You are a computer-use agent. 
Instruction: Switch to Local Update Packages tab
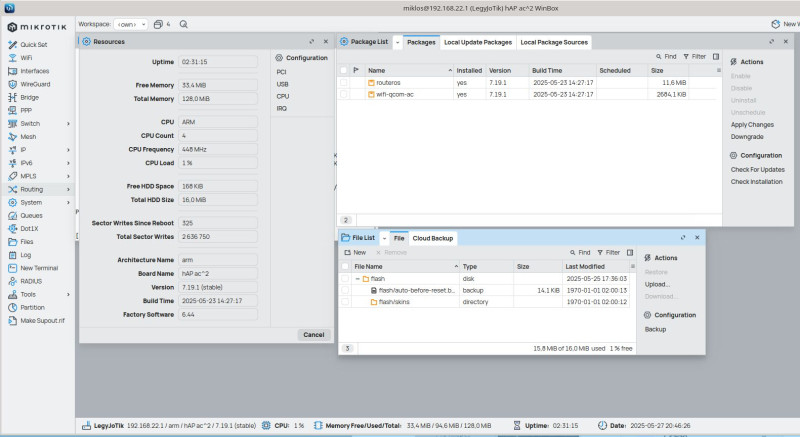(x=478, y=42)
